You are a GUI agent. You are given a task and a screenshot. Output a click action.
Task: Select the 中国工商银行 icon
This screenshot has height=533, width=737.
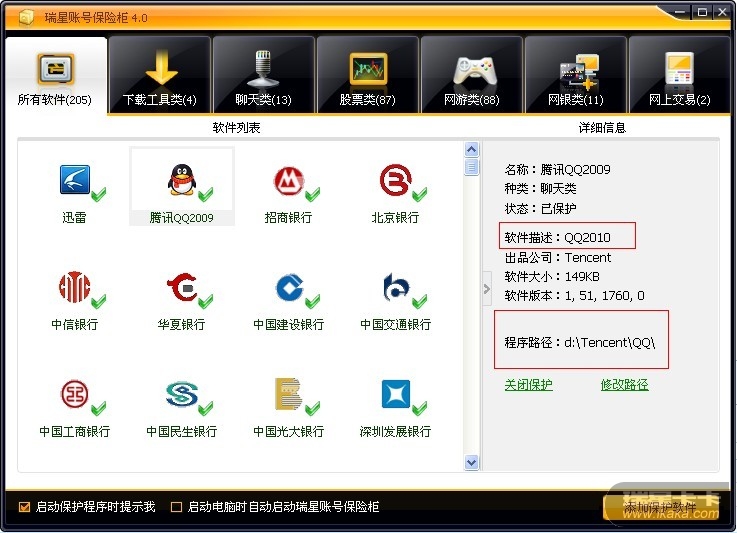point(74,394)
